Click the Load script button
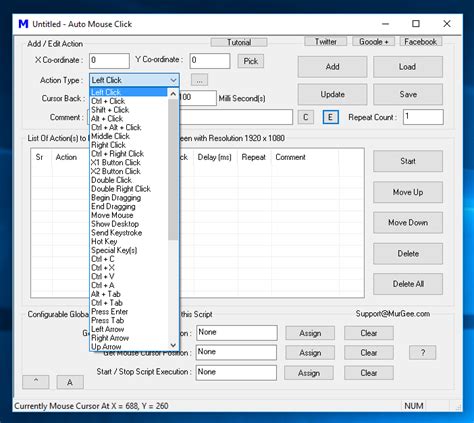This screenshot has width=474, height=423. [408, 67]
